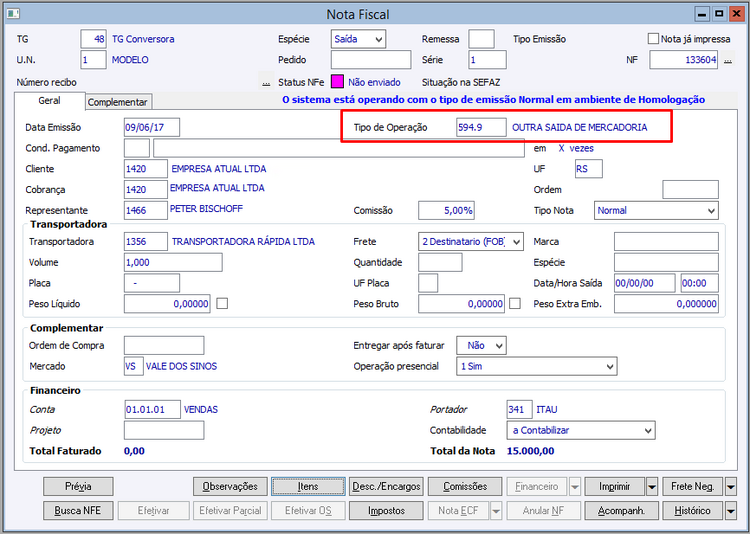Screen dimensions: 750x534
Task: Click the Peso Extra Emb. field
Action: click(666, 304)
